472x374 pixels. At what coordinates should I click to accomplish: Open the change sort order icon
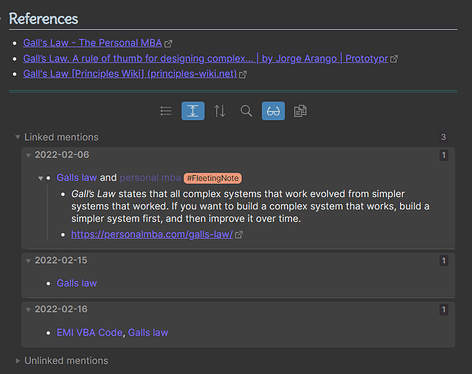tap(220, 111)
